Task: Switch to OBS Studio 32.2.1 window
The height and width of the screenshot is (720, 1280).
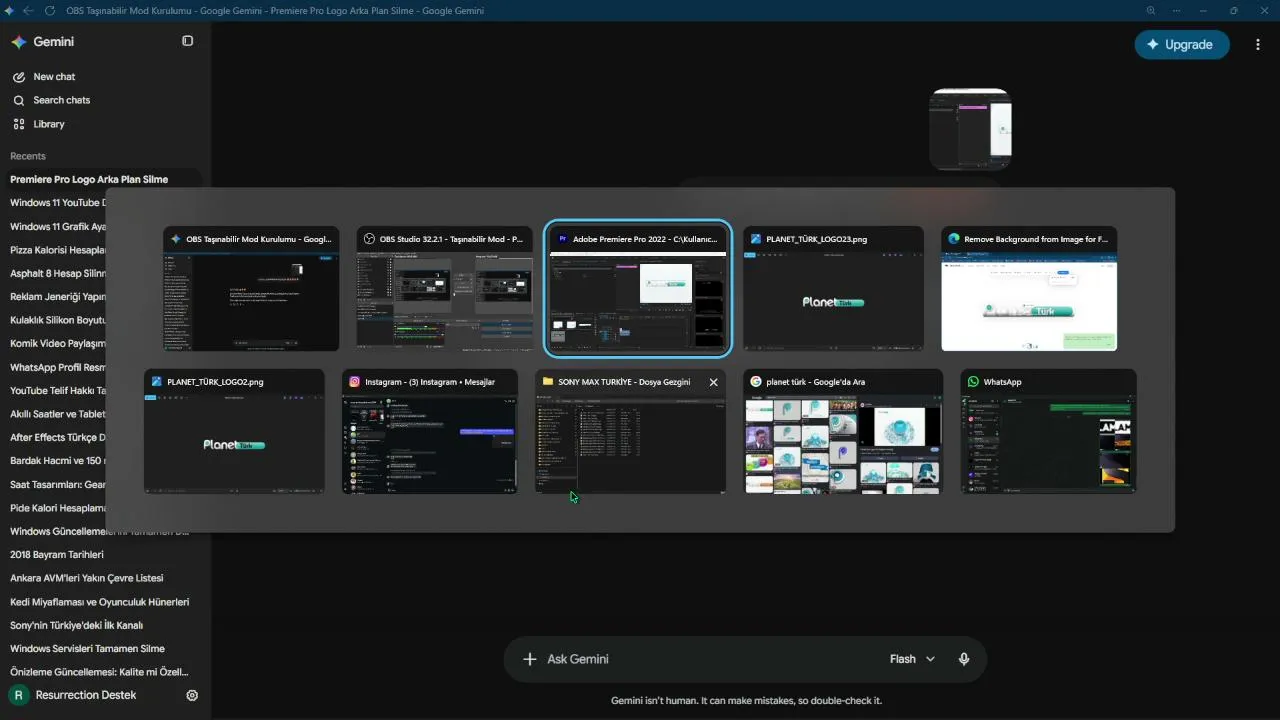Action: pyautogui.click(x=445, y=289)
